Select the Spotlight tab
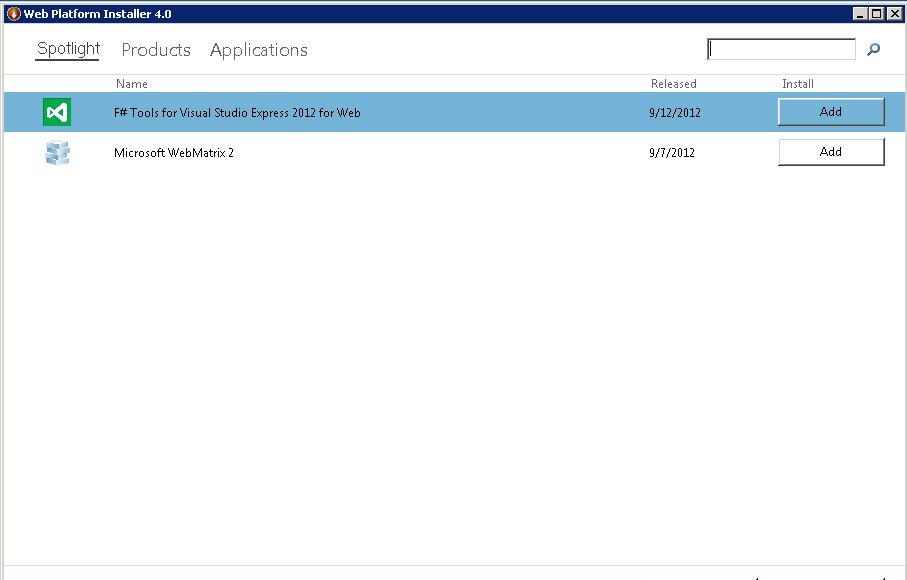907x580 pixels. 67,48
